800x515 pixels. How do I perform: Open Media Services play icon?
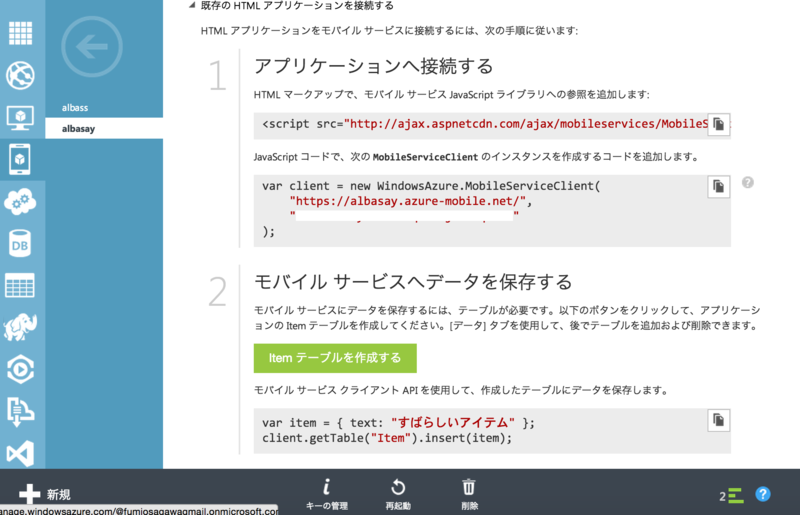[x=20, y=369]
